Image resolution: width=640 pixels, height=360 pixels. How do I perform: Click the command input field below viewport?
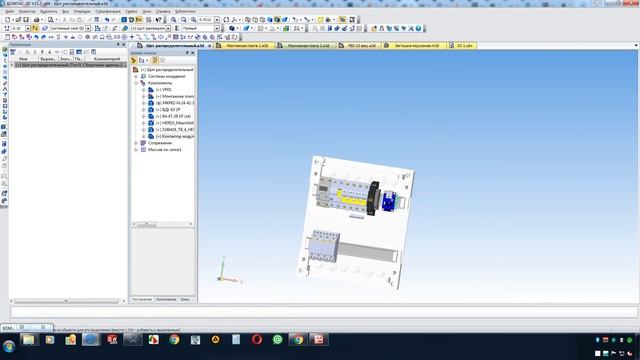click(323, 312)
